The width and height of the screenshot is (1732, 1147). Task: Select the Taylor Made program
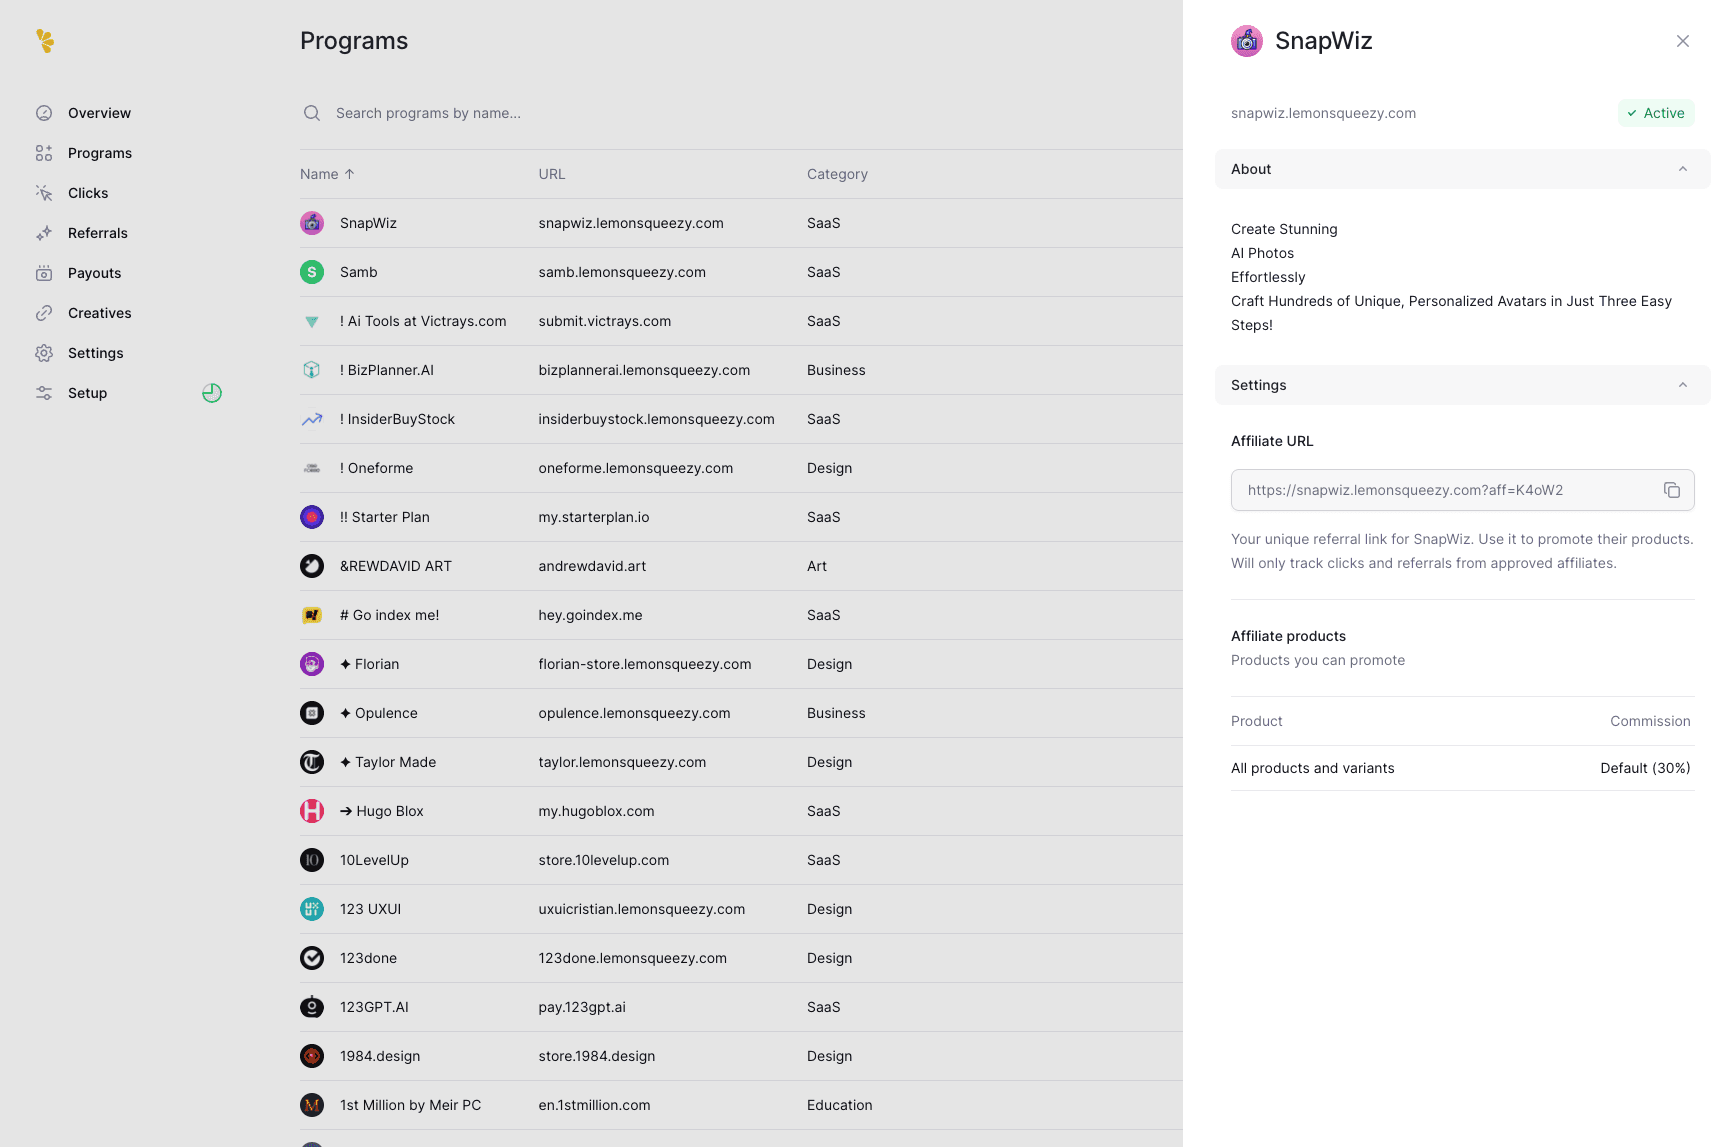tap(395, 762)
